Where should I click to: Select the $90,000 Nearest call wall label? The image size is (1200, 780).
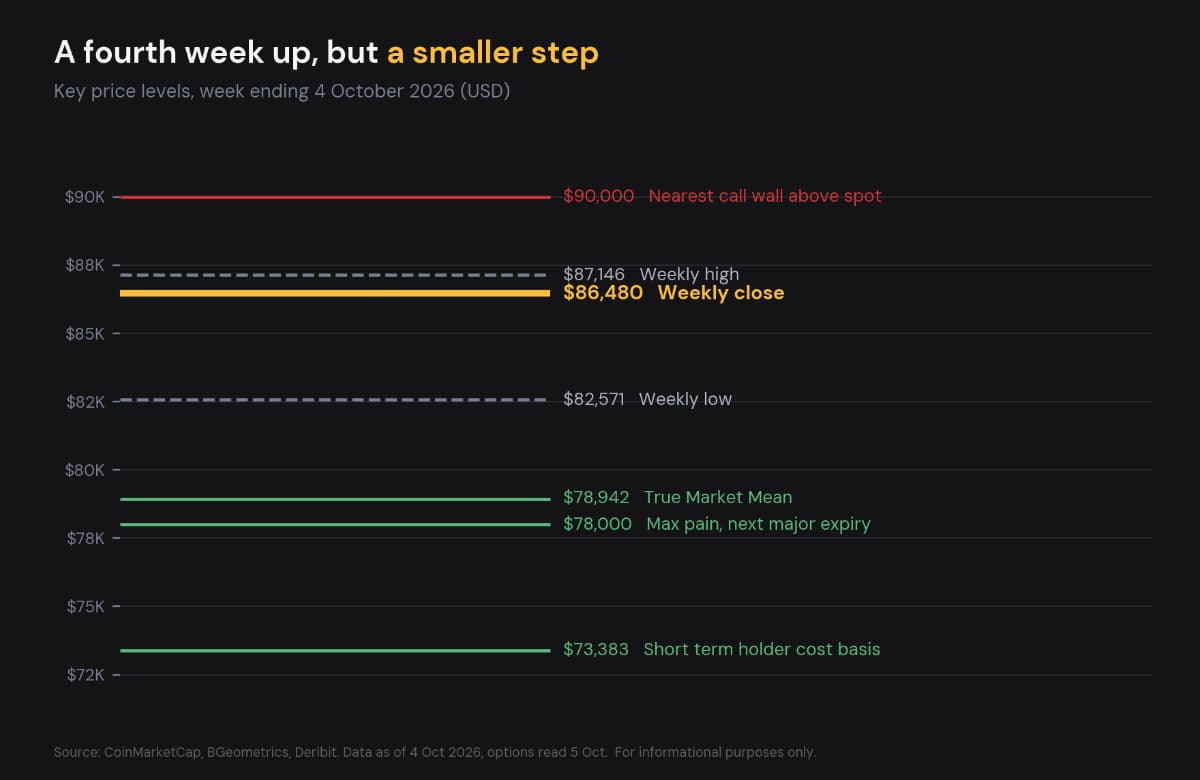coord(722,196)
